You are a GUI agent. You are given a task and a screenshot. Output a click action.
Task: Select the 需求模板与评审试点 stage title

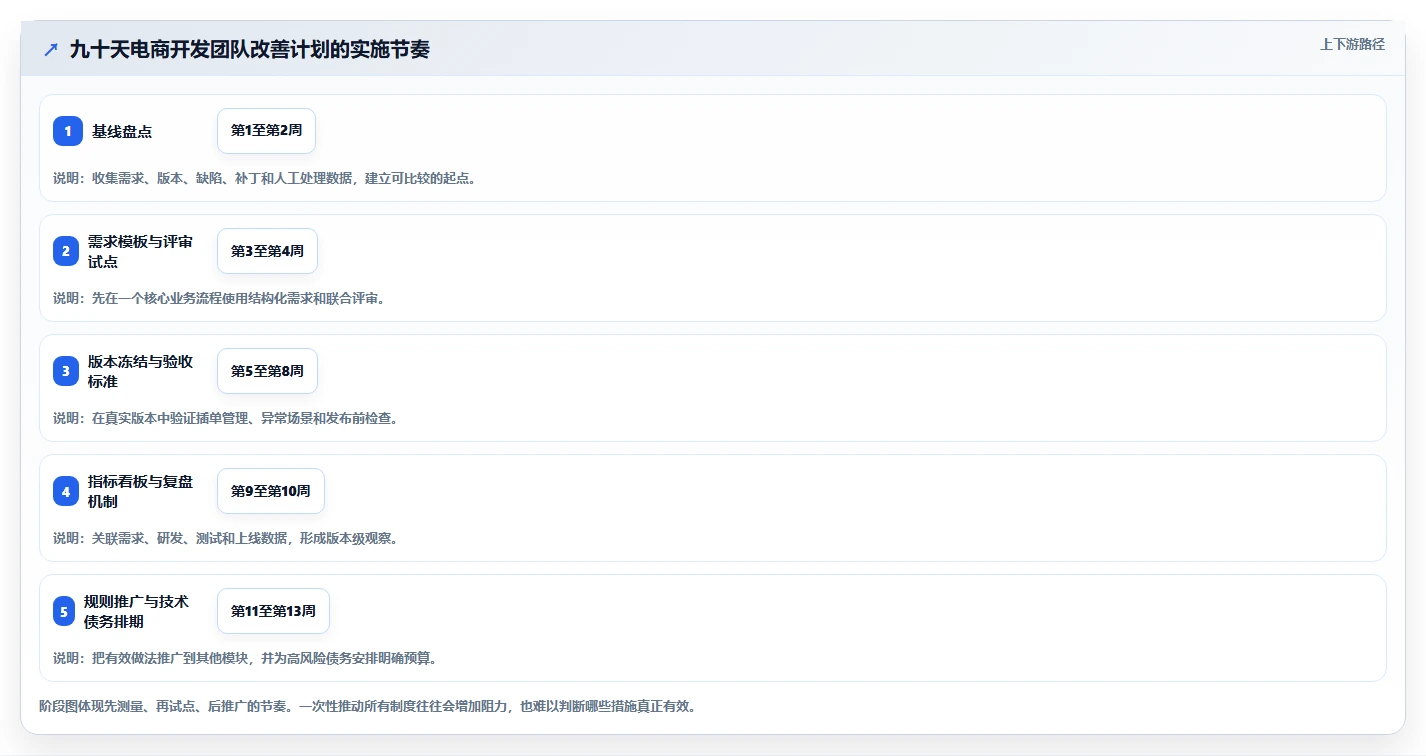[140, 251]
